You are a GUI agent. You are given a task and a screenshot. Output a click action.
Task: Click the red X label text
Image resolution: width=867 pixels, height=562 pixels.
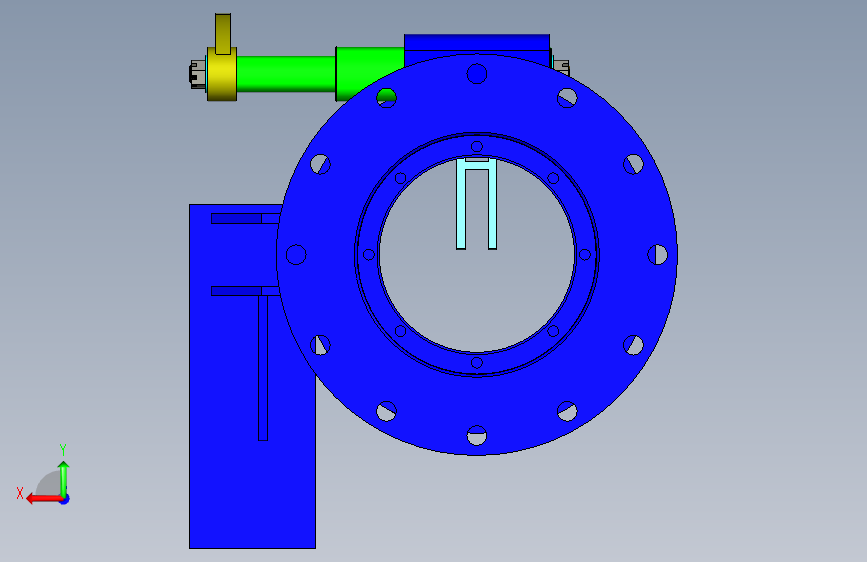coord(20,493)
